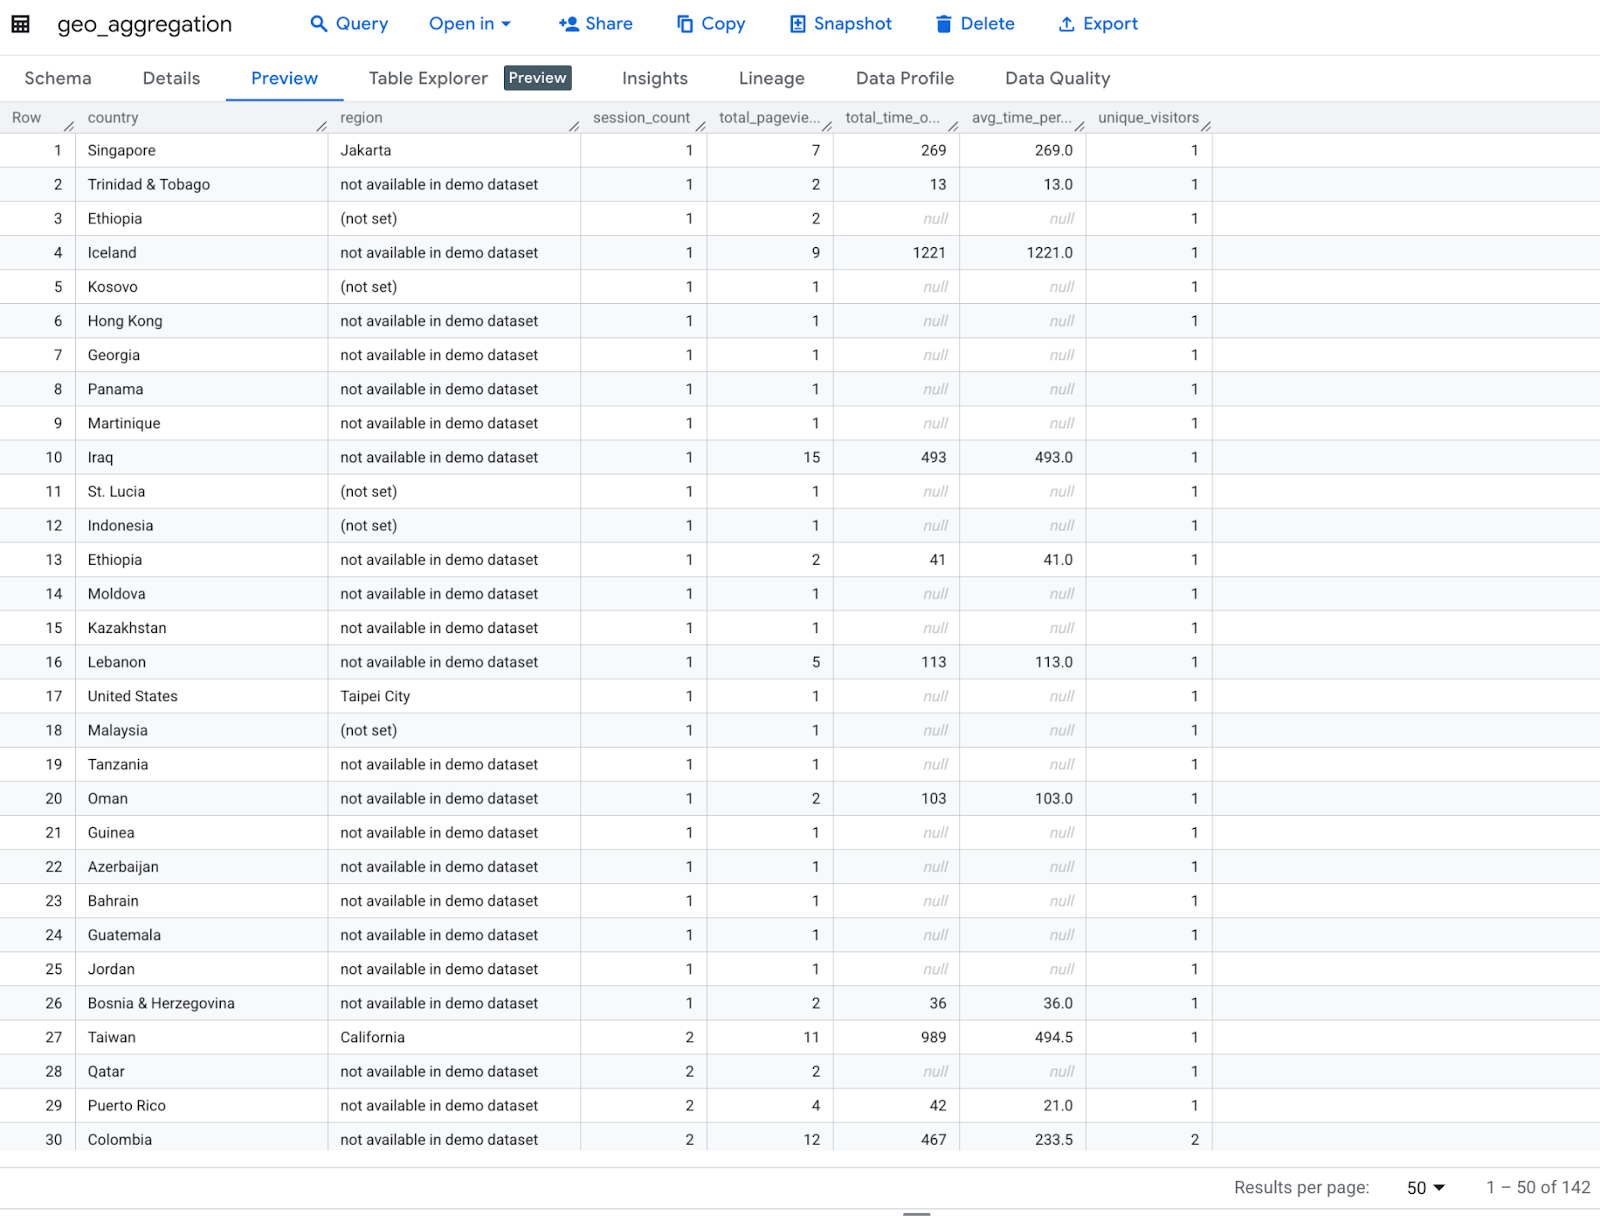
Task: Click the Query magnifier icon
Action: point(319,24)
